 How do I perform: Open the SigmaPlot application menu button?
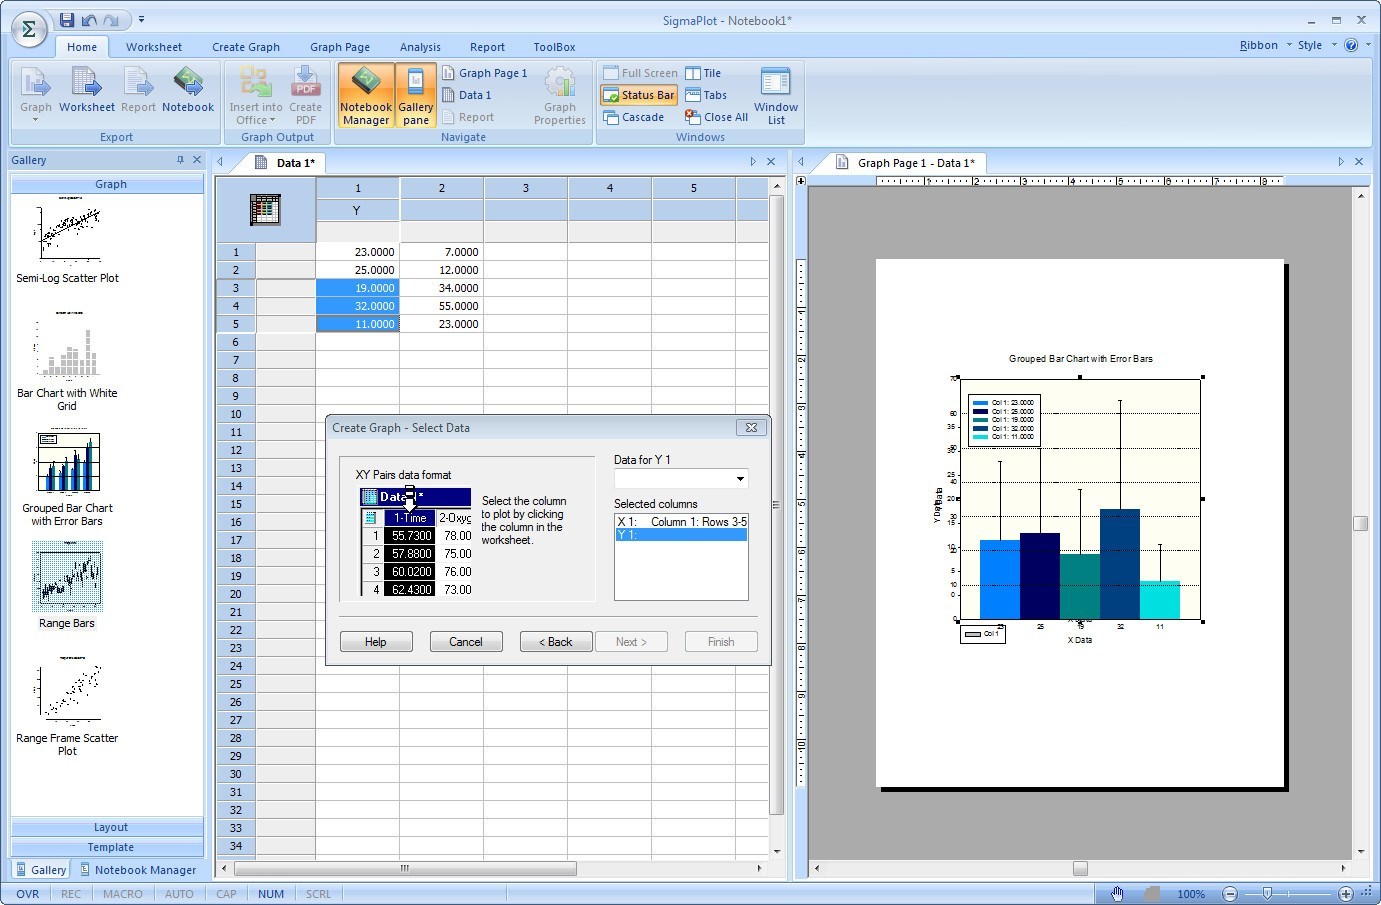pos(29,29)
